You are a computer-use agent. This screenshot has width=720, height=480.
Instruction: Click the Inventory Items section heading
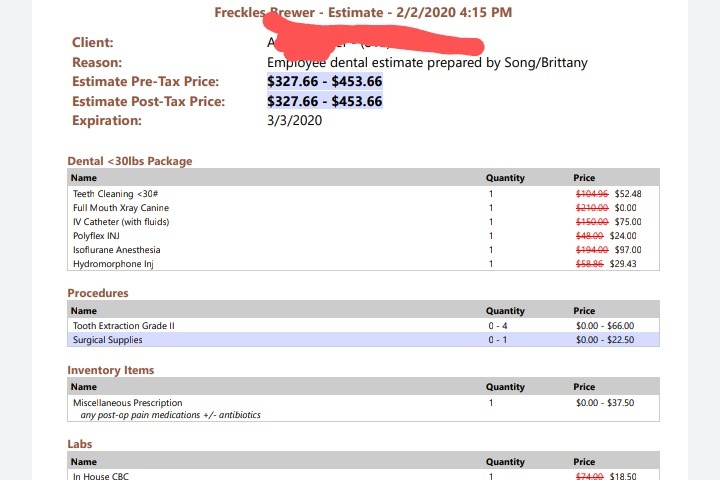pyautogui.click(x=111, y=370)
